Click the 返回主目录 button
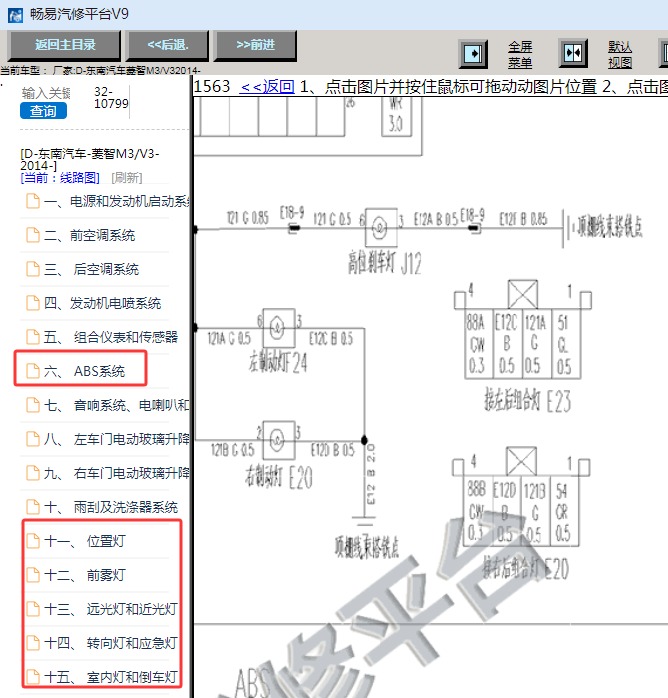668x698 pixels. [x=65, y=45]
